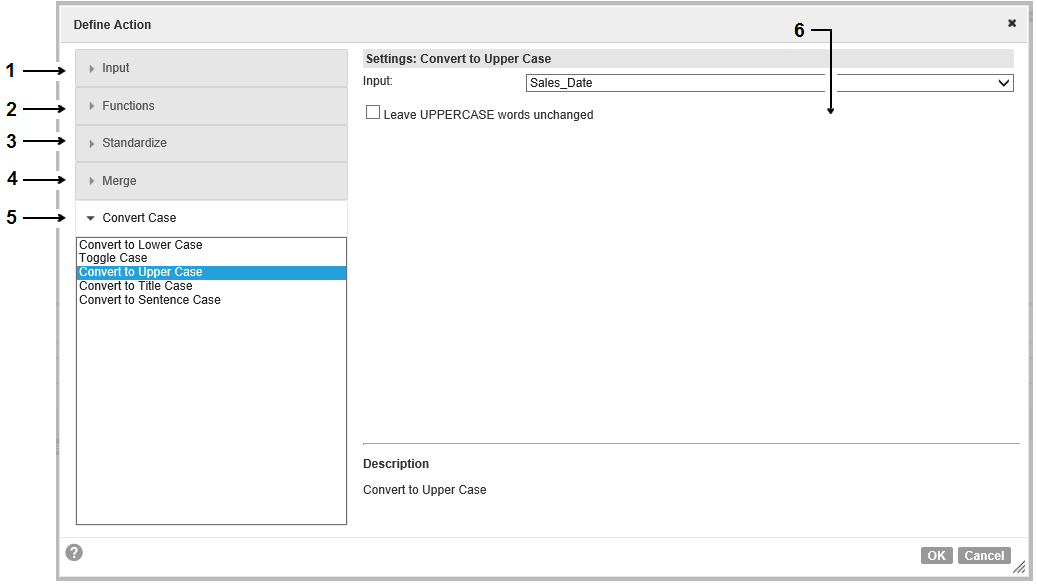Collapse the Convert Case down-arrow icon
Viewport: 1037px width, 584px height.
[x=91, y=218]
